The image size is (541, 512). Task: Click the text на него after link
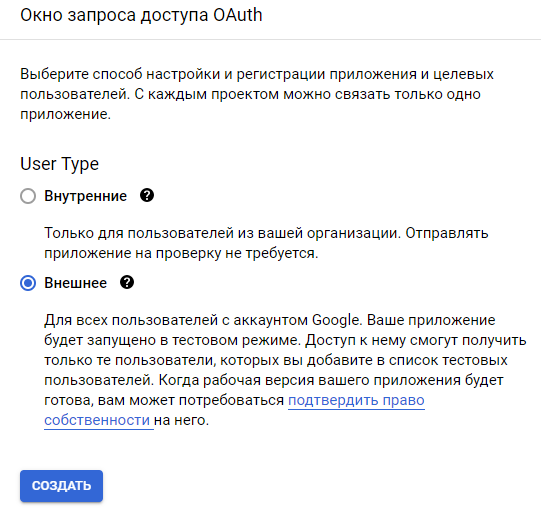pos(181,420)
